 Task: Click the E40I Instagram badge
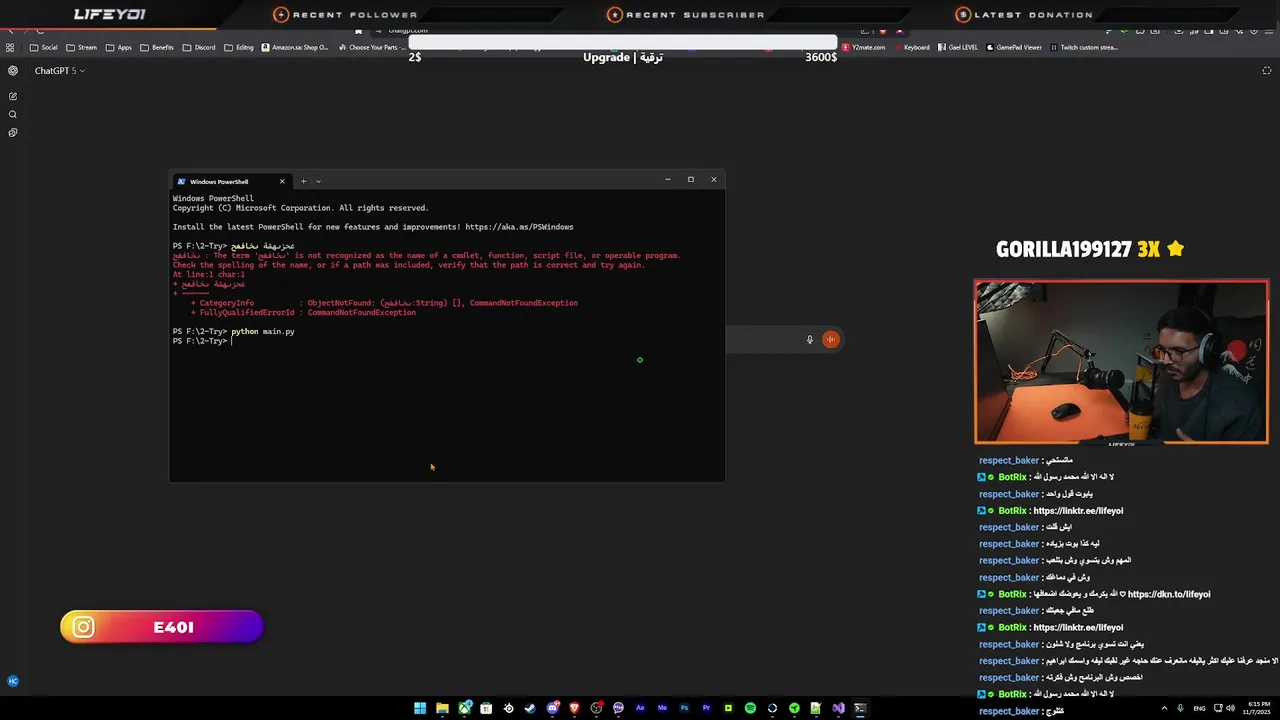coord(161,627)
